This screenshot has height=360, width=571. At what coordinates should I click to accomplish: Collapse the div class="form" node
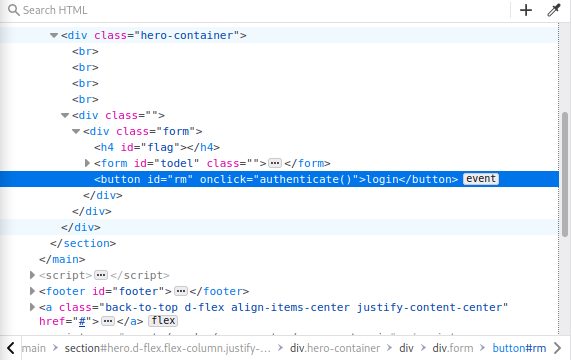pyautogui.click(x=76, y=131)
